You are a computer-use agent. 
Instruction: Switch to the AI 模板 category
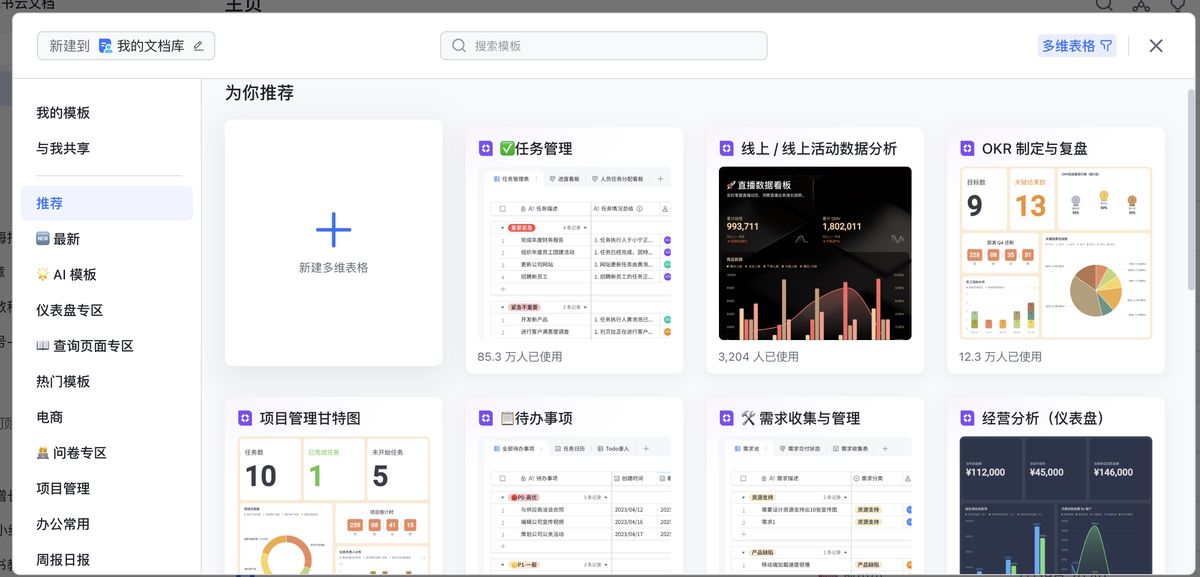(x=67, y=275)
